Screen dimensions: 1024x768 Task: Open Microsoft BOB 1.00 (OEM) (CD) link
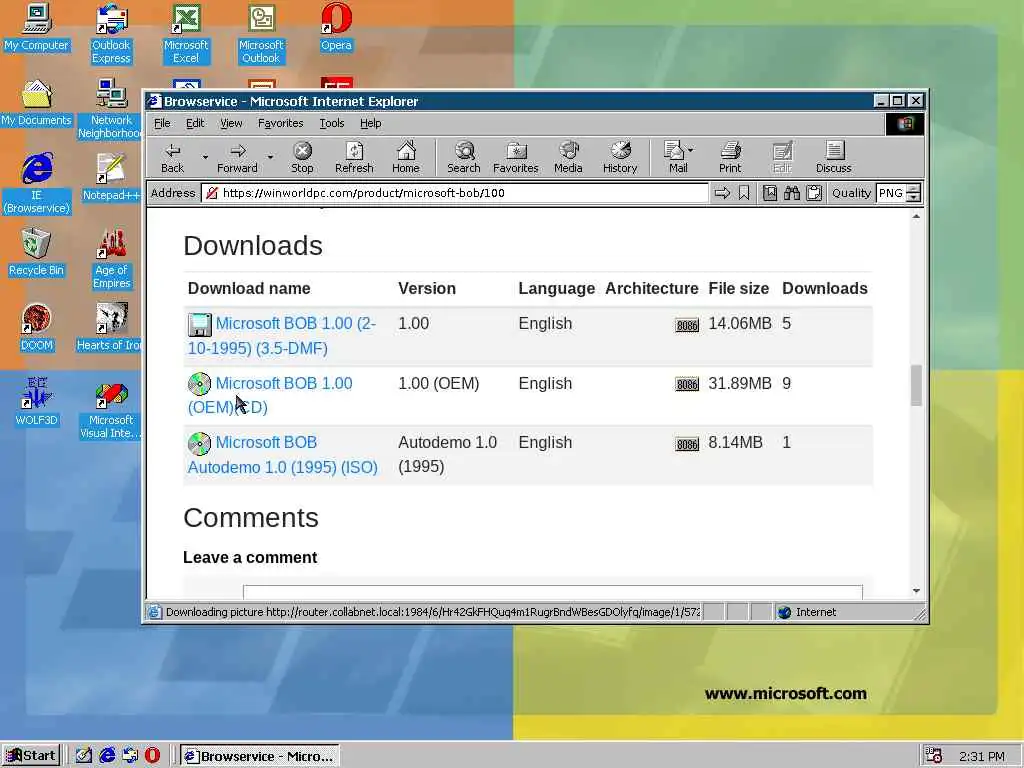coord(270,395)
